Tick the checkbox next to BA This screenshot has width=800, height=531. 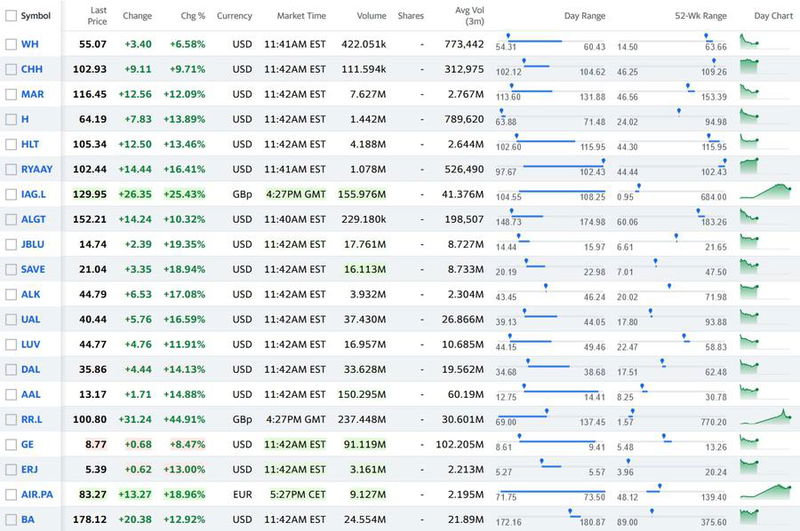(11, 520)
